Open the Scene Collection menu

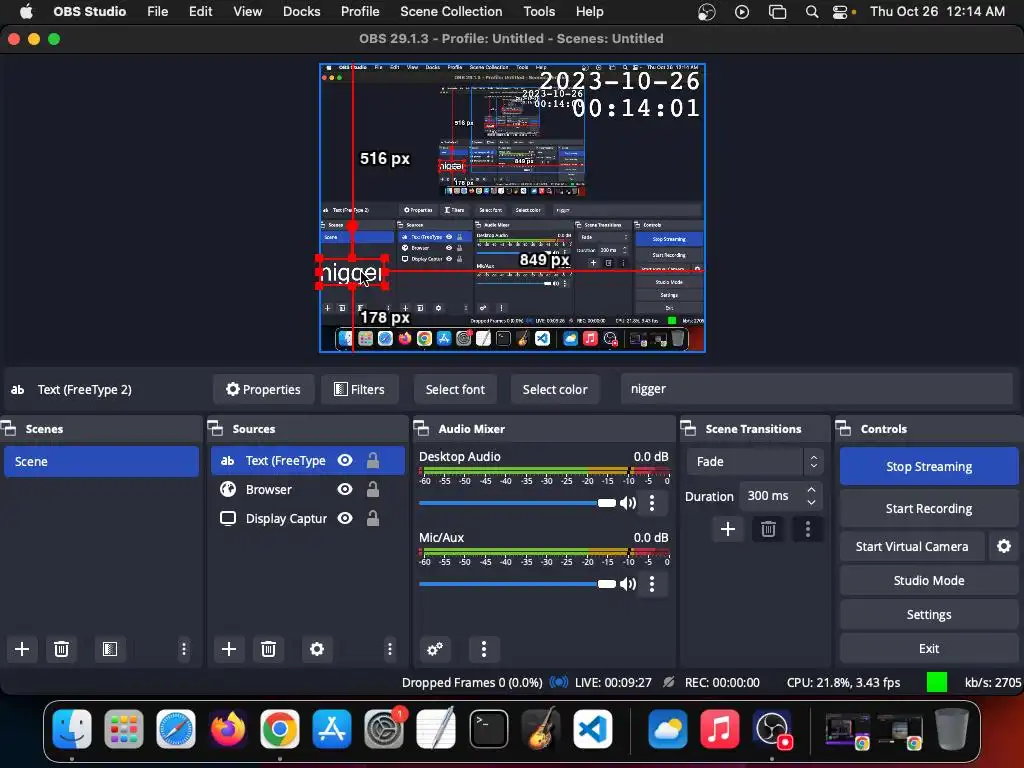(x=451, y=11)
